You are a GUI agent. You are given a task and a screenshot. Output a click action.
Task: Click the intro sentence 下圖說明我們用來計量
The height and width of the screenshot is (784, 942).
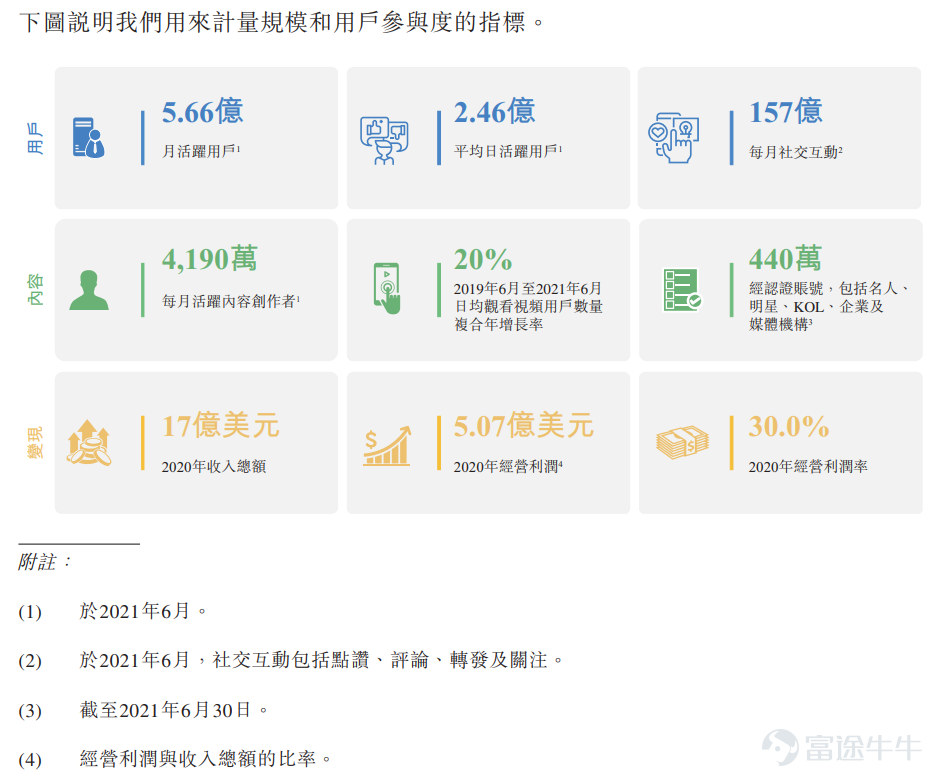[x=281, y=23]
